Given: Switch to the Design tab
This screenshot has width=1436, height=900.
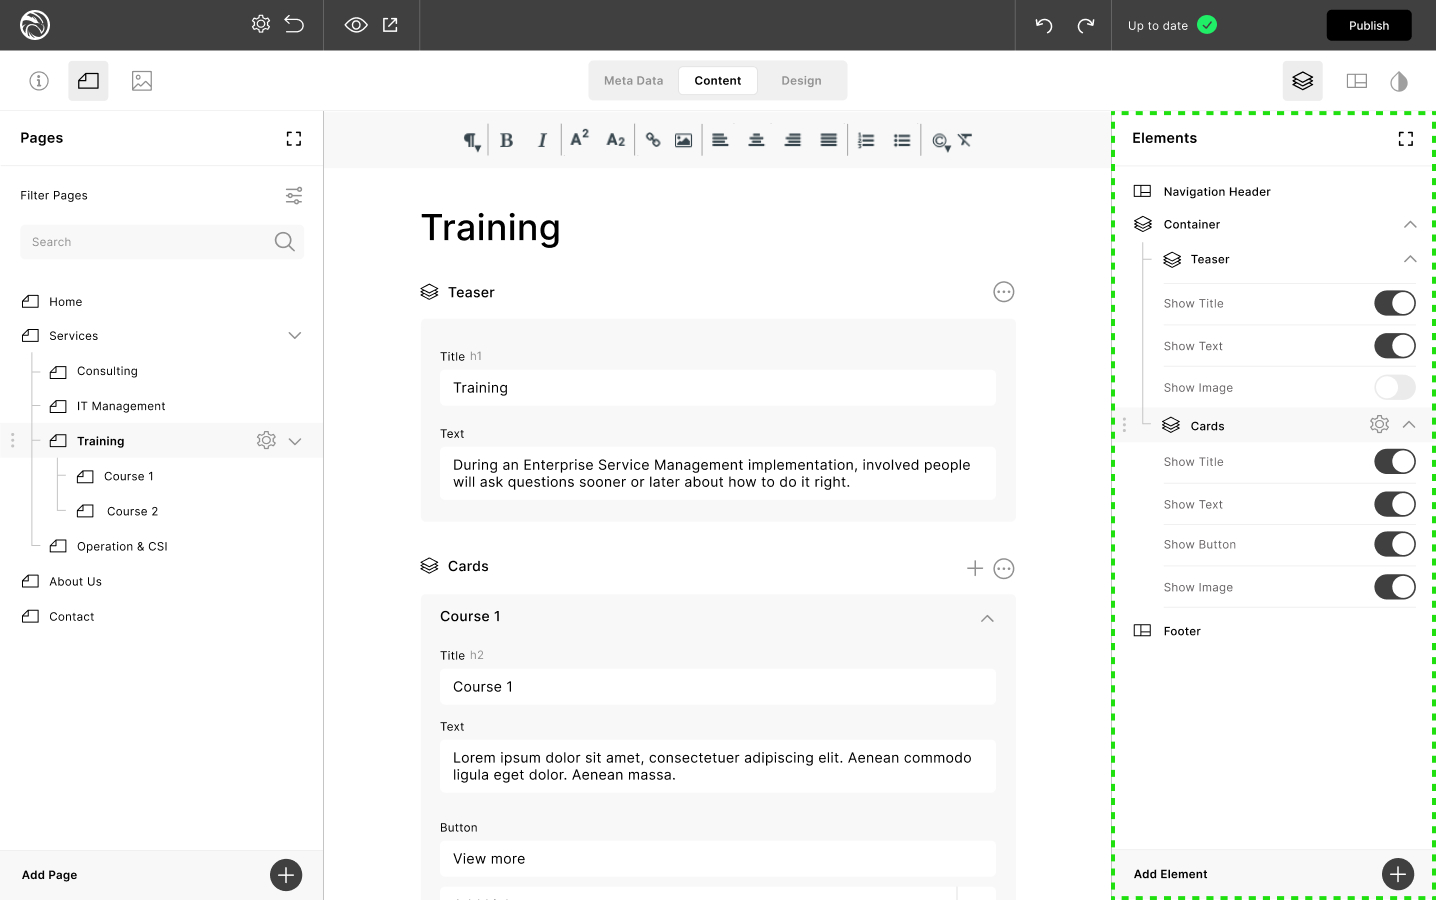Looking at the screenshot, I should [801, 81].
